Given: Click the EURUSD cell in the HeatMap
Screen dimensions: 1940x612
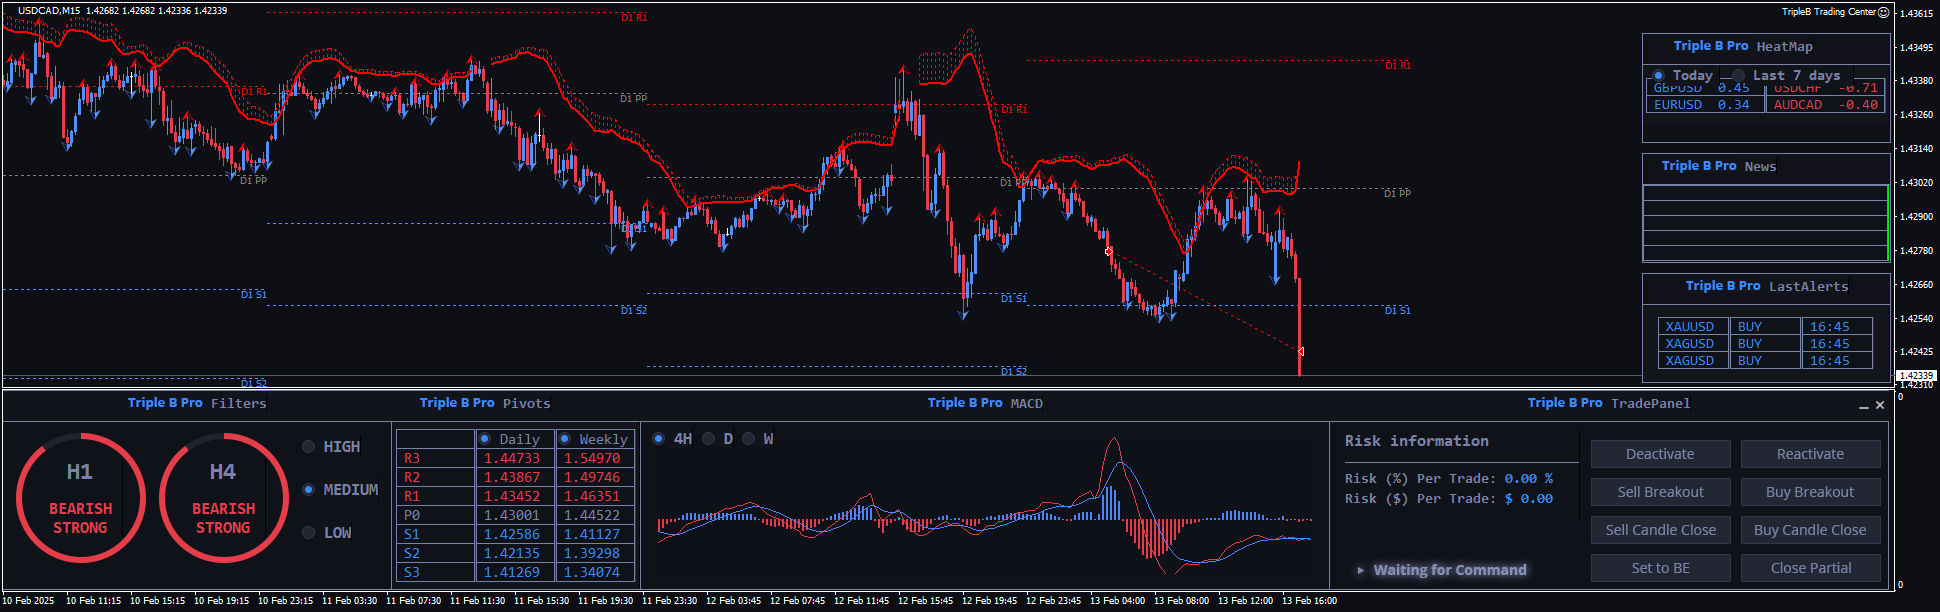Looking at the screenshot, I should [x=1678, y=105].
